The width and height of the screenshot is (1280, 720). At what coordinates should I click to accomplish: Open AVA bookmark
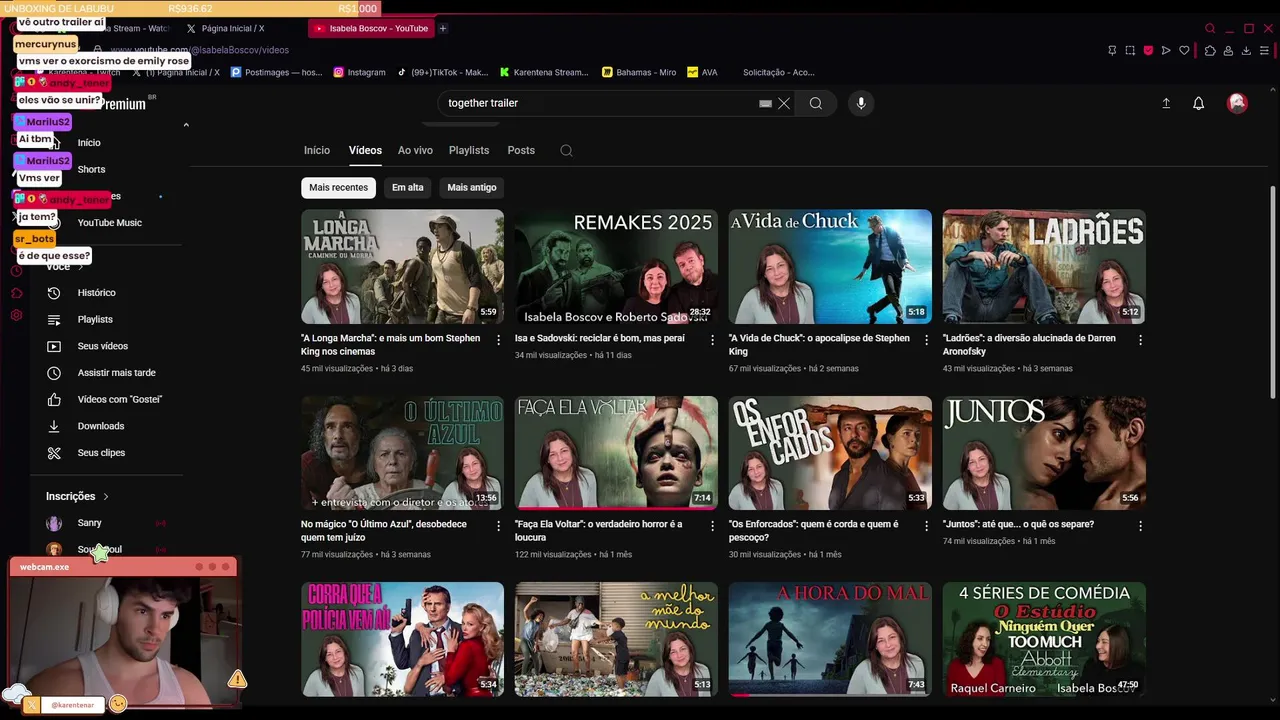click(x=702, y=72)
